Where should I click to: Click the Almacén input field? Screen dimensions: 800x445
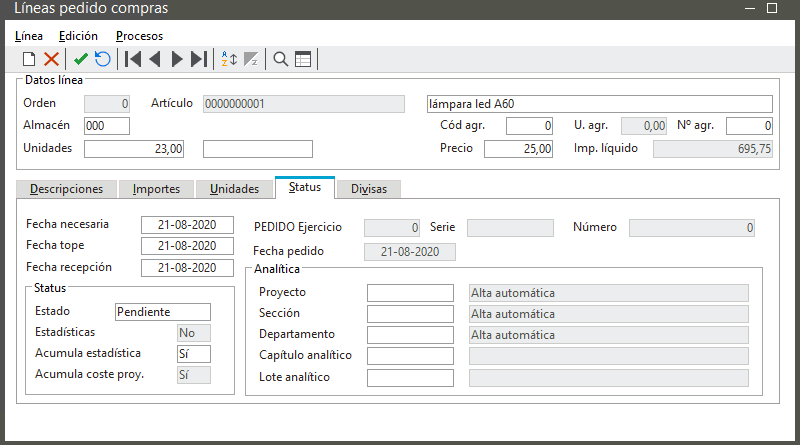coord(107,126)
